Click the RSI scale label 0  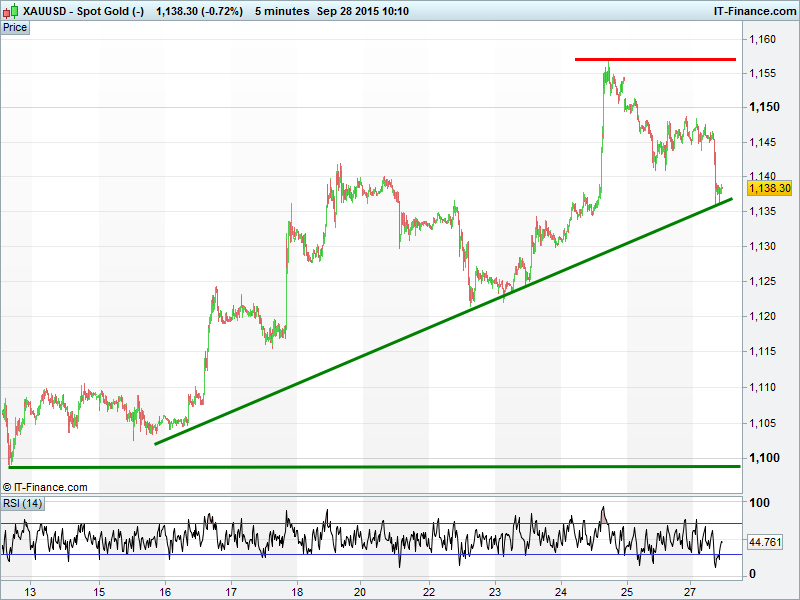click(752, 574)
